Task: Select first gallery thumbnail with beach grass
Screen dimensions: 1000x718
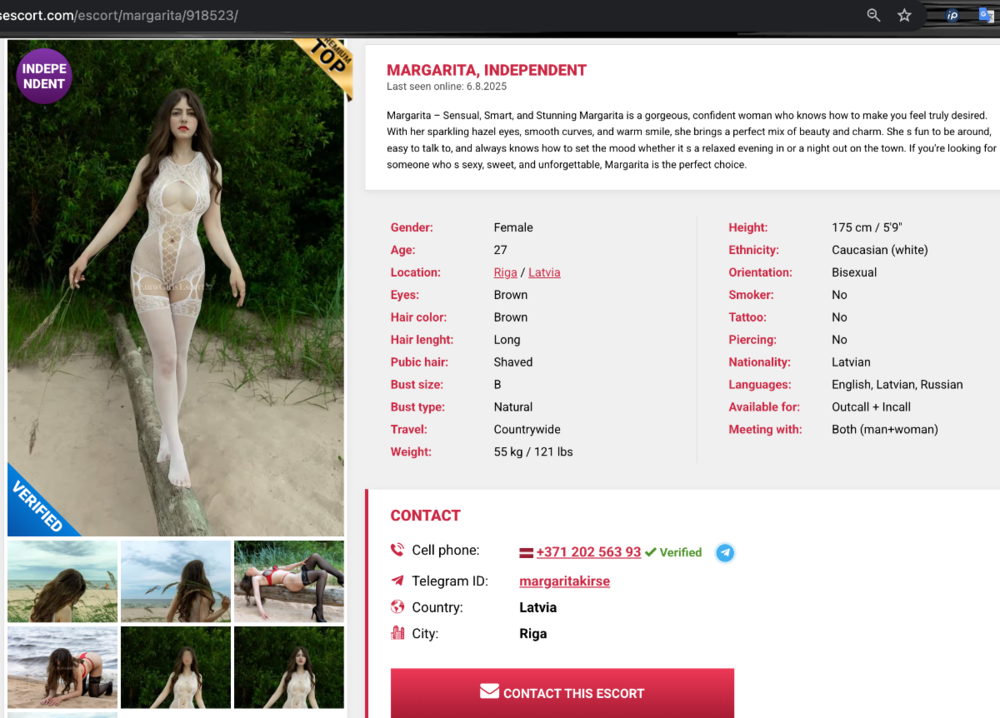Action: 62,581
